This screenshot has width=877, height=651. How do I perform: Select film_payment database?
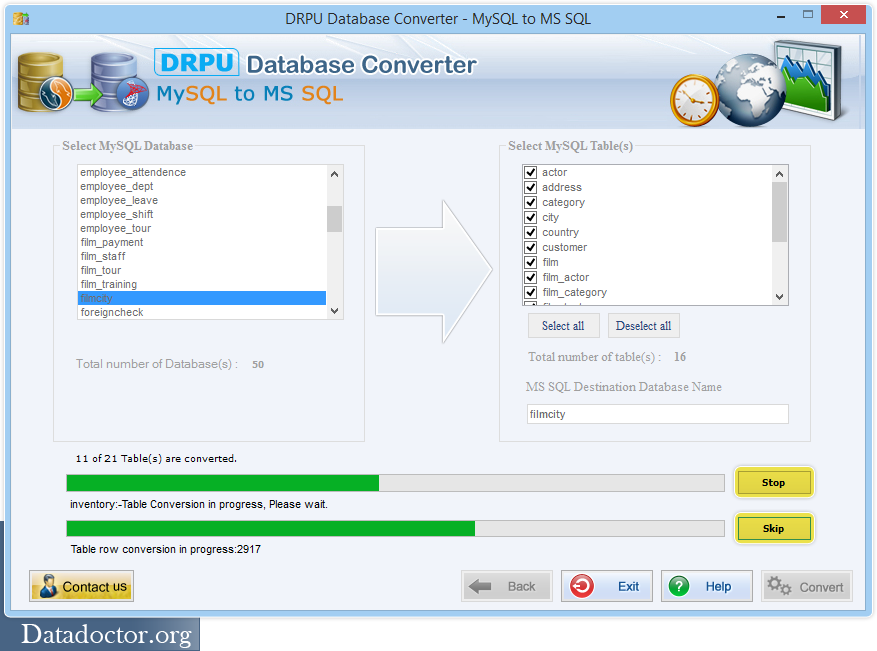click(x=202, y=242)
